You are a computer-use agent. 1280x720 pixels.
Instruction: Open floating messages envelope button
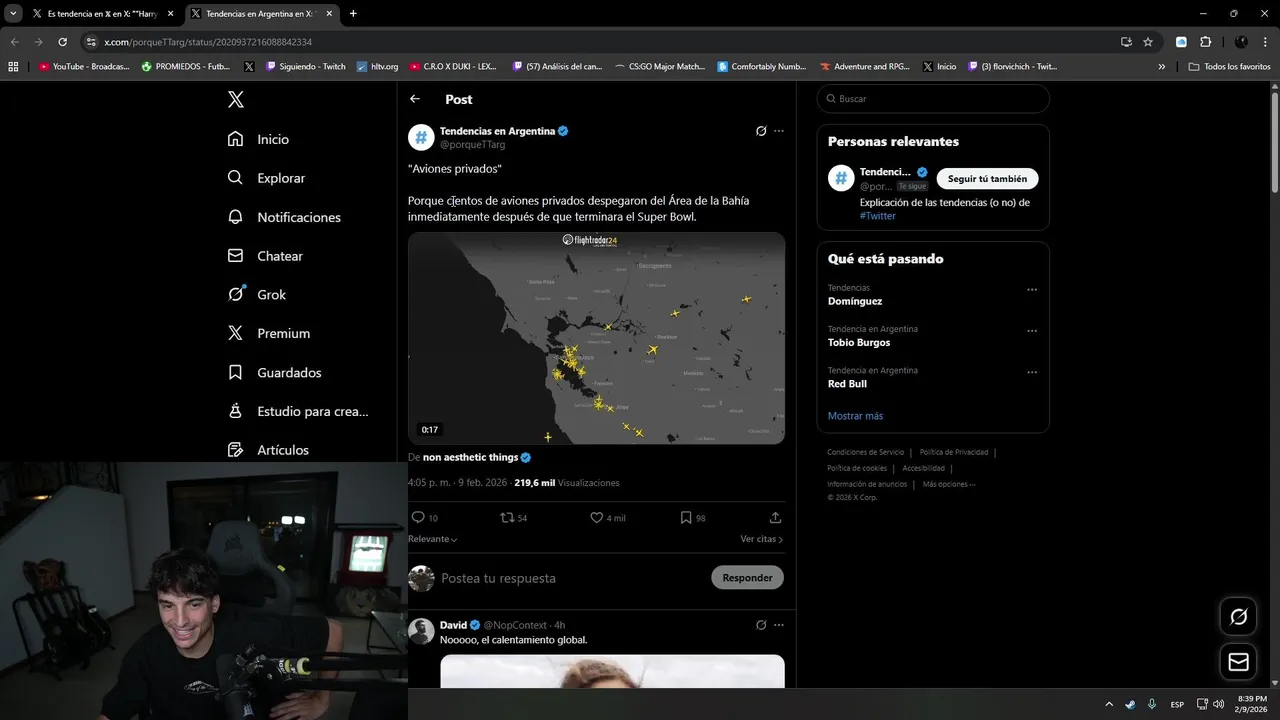click(x=1238, y=662)
